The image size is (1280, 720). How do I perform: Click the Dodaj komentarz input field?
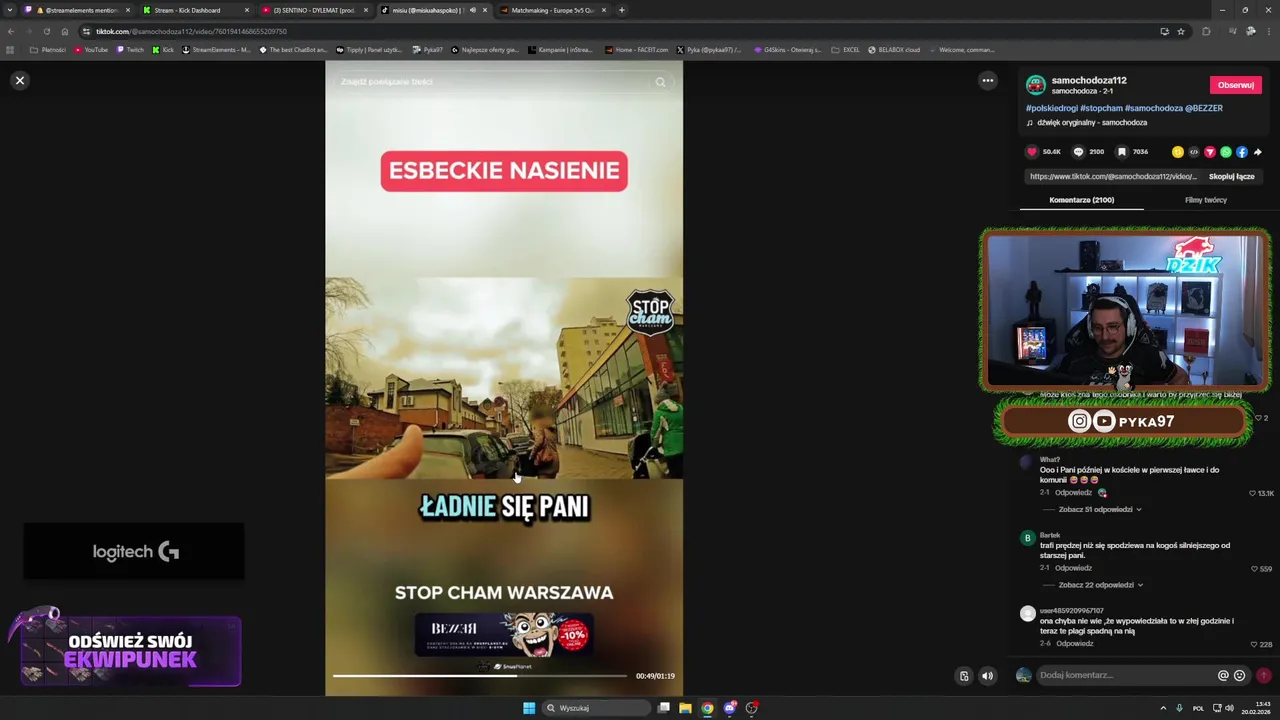pos(1125,675)
